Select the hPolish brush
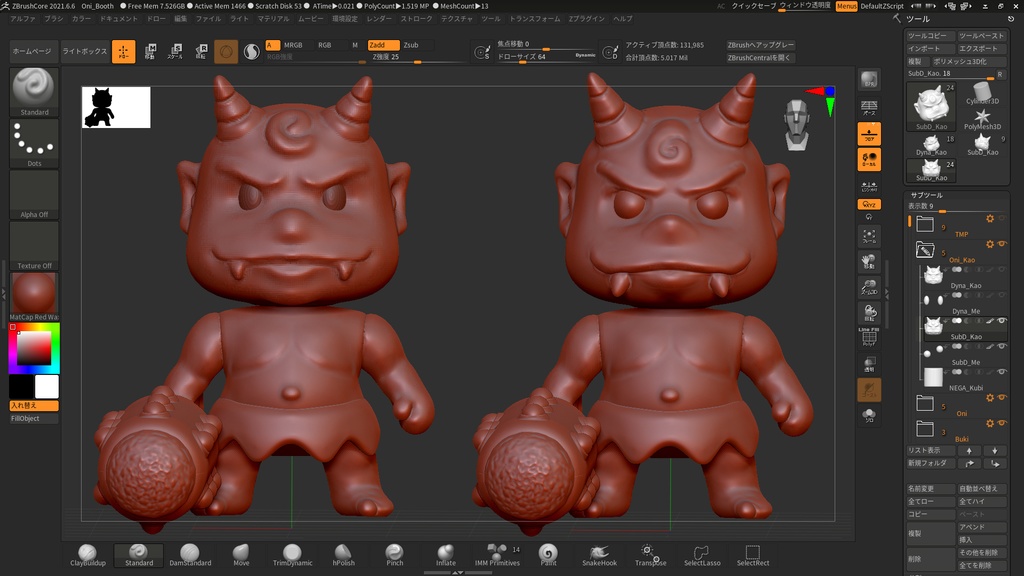Image resolution: width=1024 pixels, height=576 pixels. pyautogui.click(x=344, y=555)
